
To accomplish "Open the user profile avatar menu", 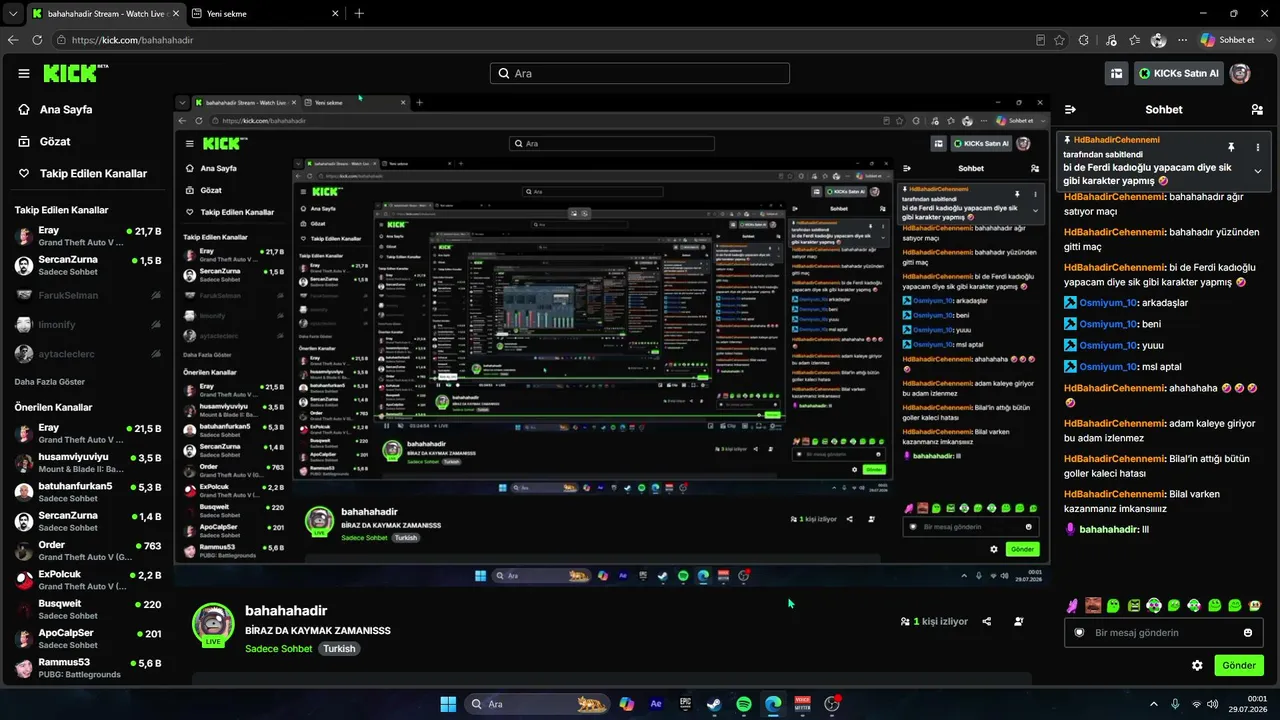I will point(1240,73).
